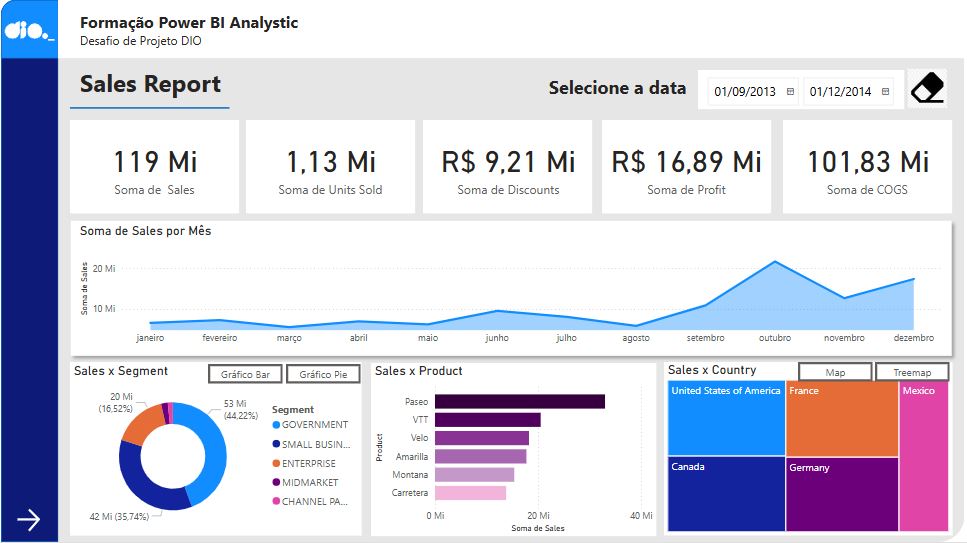Open calendar picker for end date
967x543 pixels.
pos(886,92)
